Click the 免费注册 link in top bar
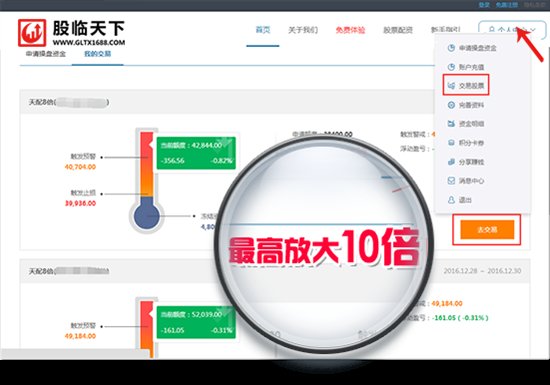Image resolution: width=550 pixels, height=385 pixels. (507, 5)
